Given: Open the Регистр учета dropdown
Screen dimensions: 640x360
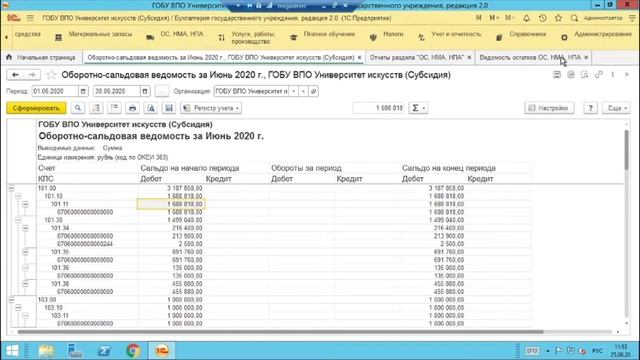Looking at the screenshot, I should 211,108.
